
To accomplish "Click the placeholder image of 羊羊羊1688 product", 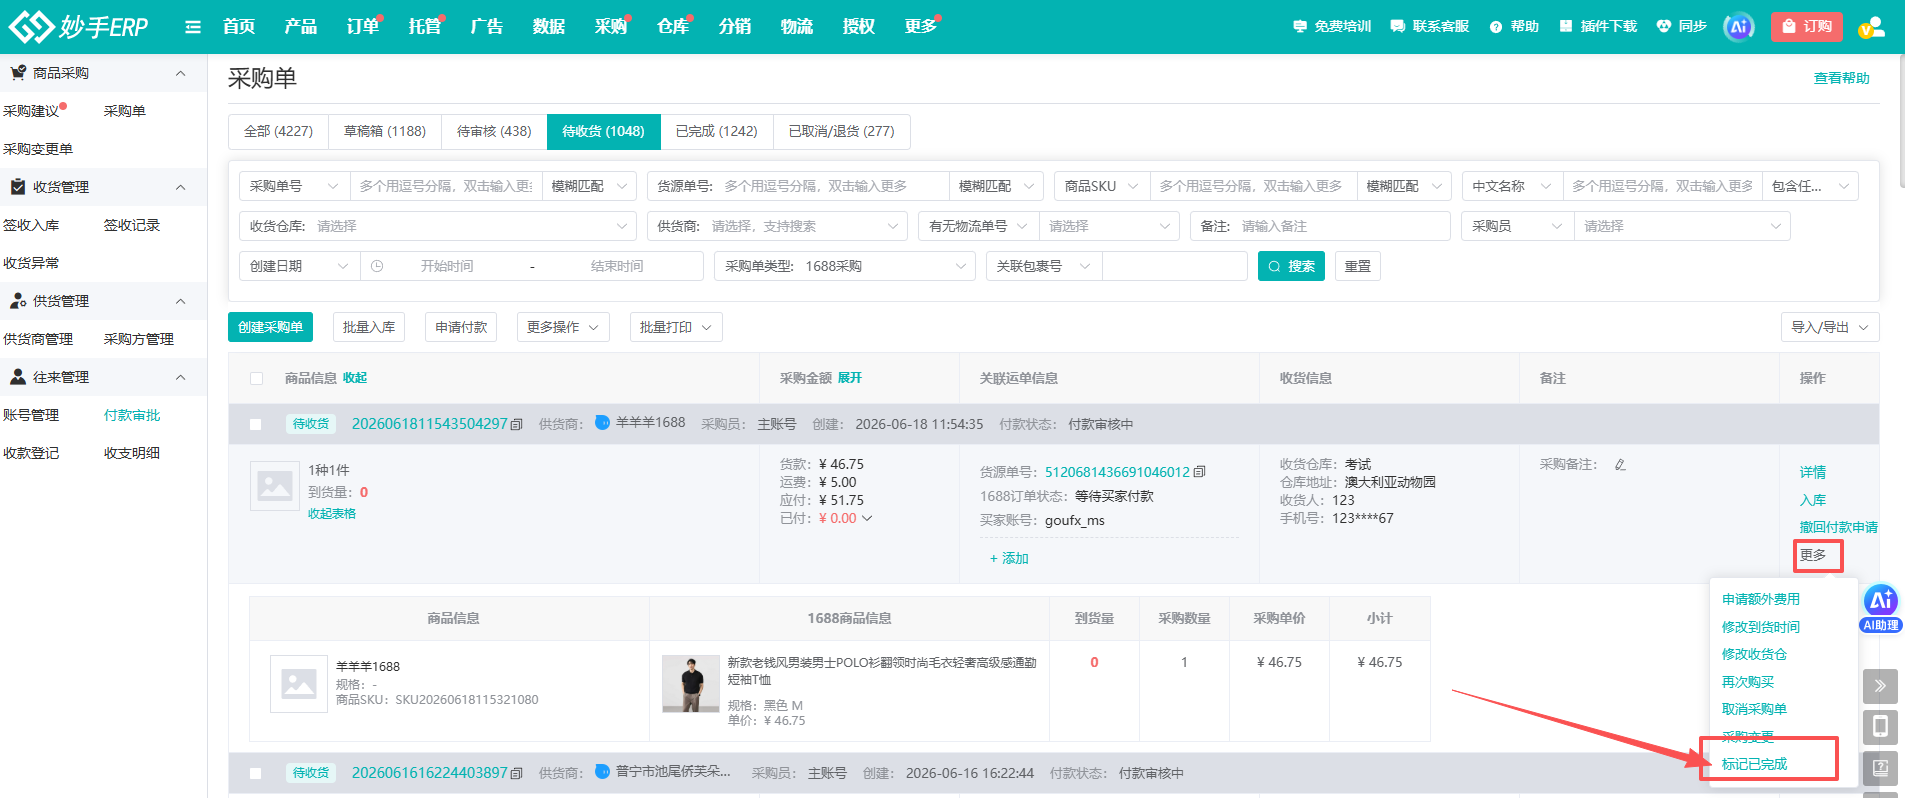I will (x=299, y=684).
